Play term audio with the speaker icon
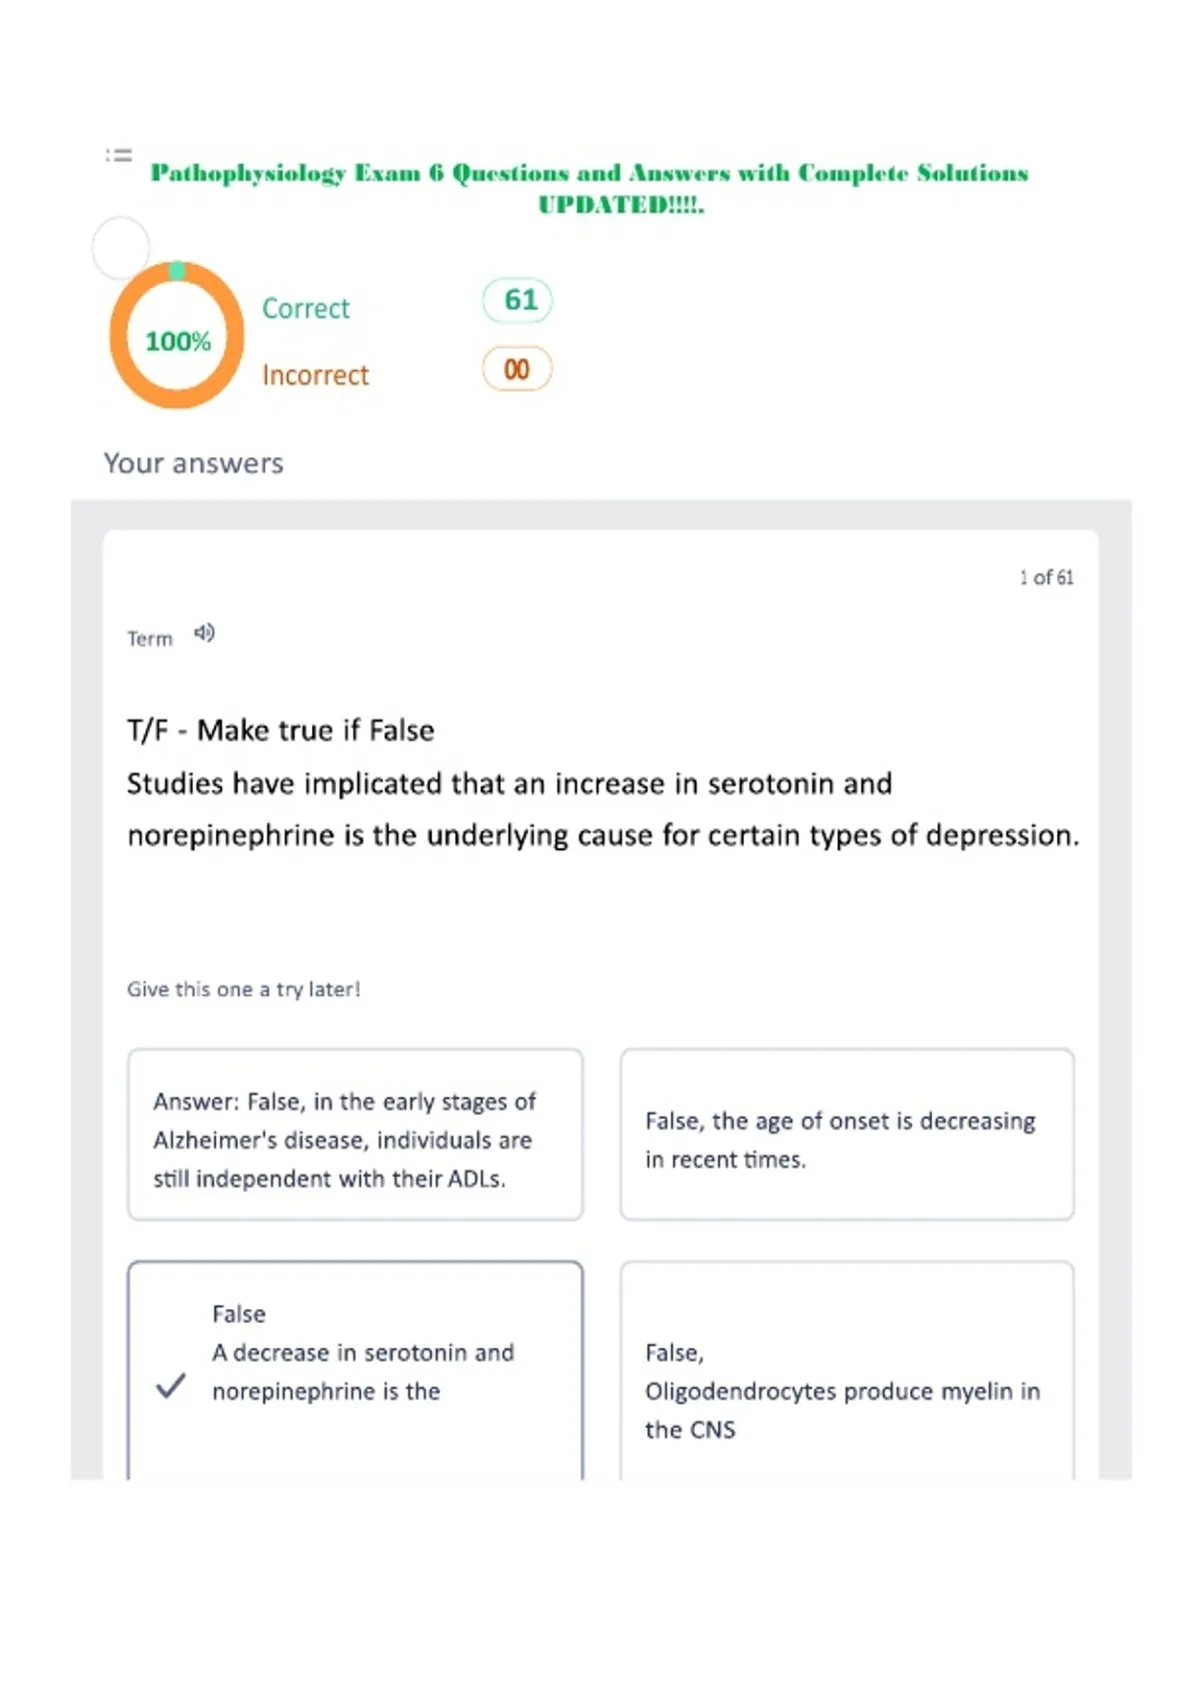This screenshot has height=1700, width=1200. [204, 633]
